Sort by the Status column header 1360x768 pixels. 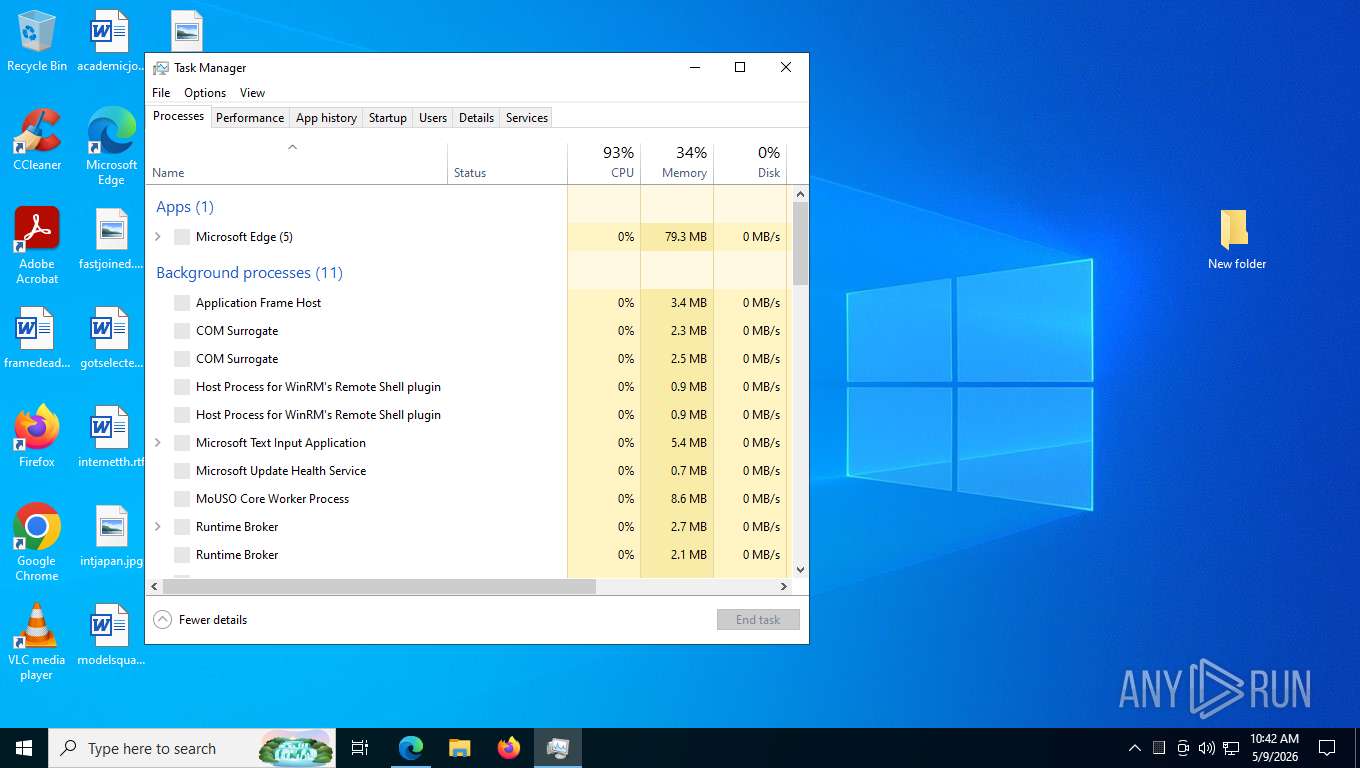(507, 164)
